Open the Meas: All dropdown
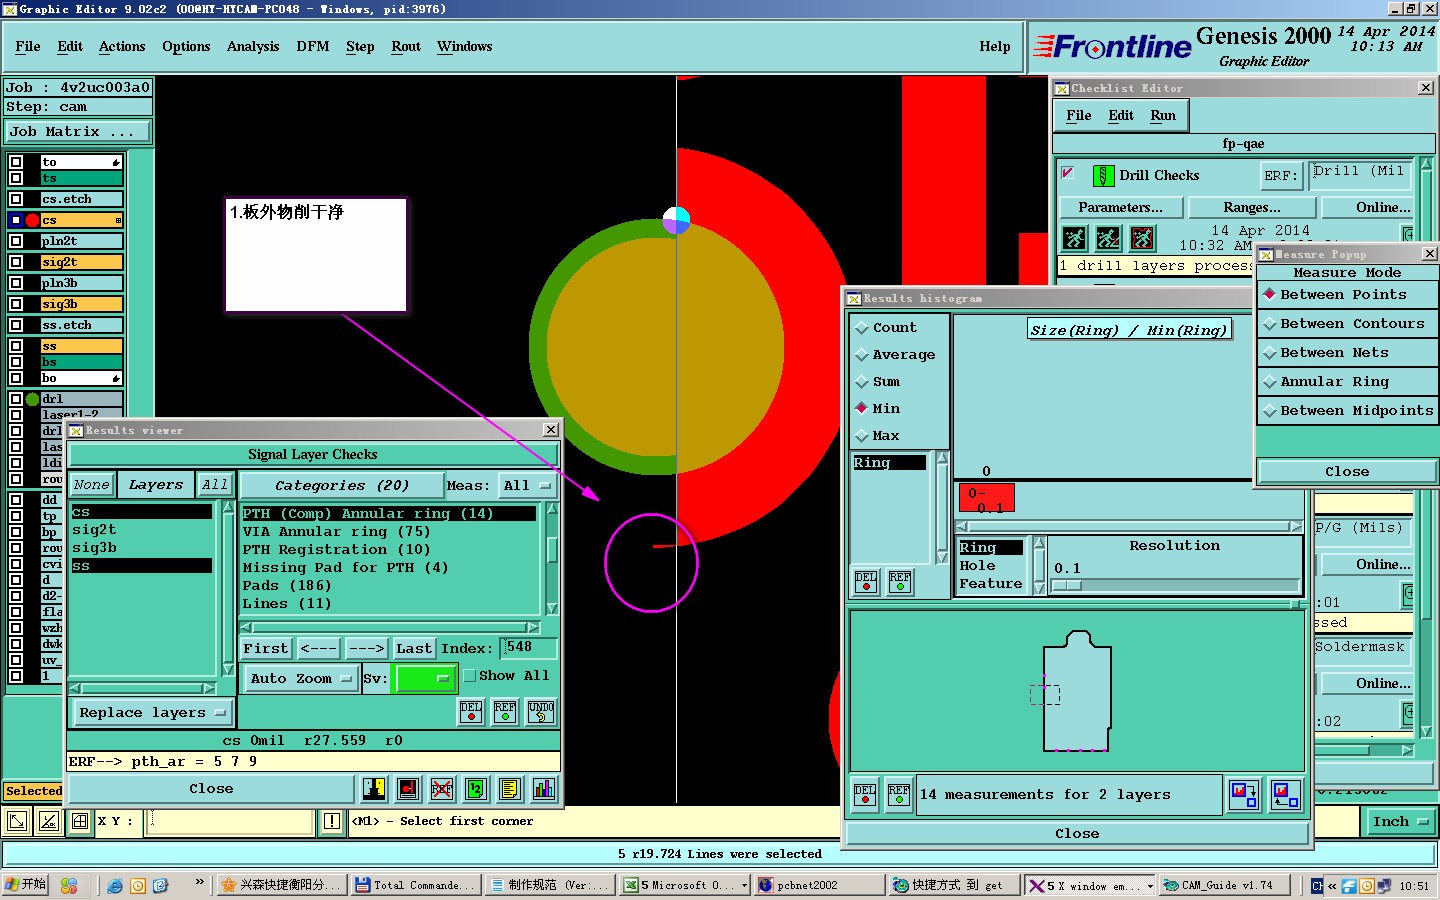 tap(528, 486)
